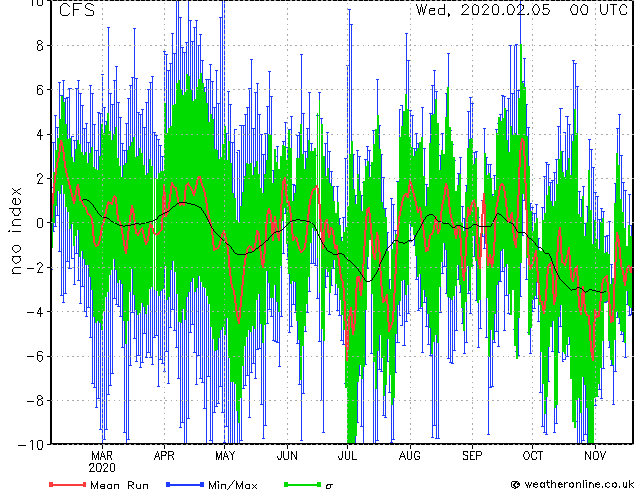Click the CFS model label
Image resolution: width=634 pixels, height=490 pixels.
coord(77,10)
